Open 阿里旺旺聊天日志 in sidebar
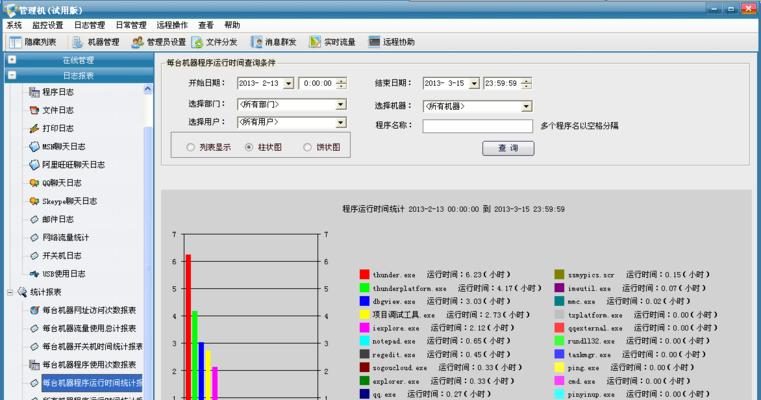The image size is (761, 400). pos(67,165)
